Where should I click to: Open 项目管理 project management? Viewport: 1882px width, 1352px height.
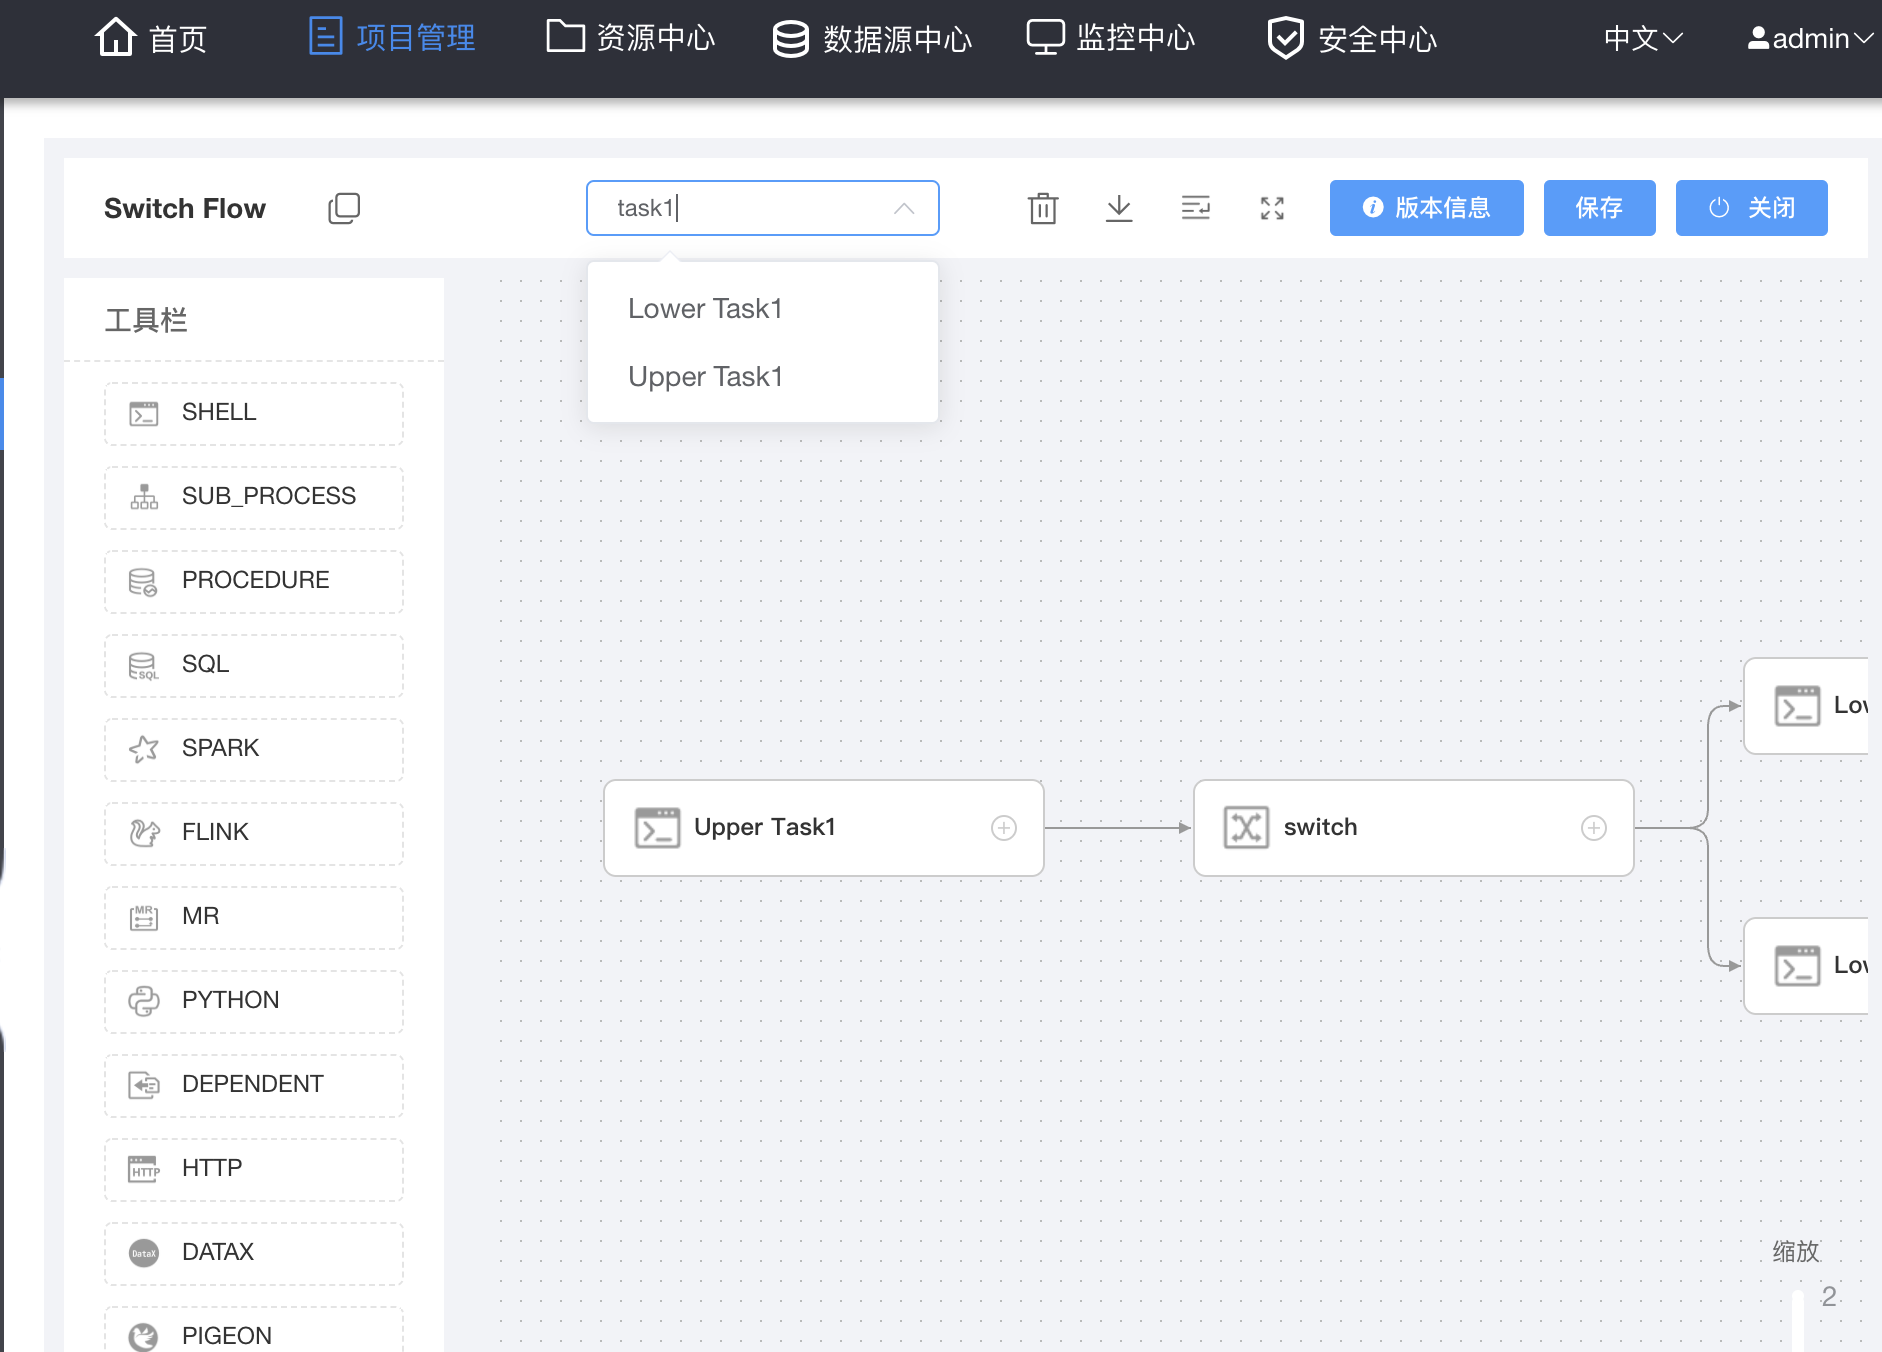point(393,38)
